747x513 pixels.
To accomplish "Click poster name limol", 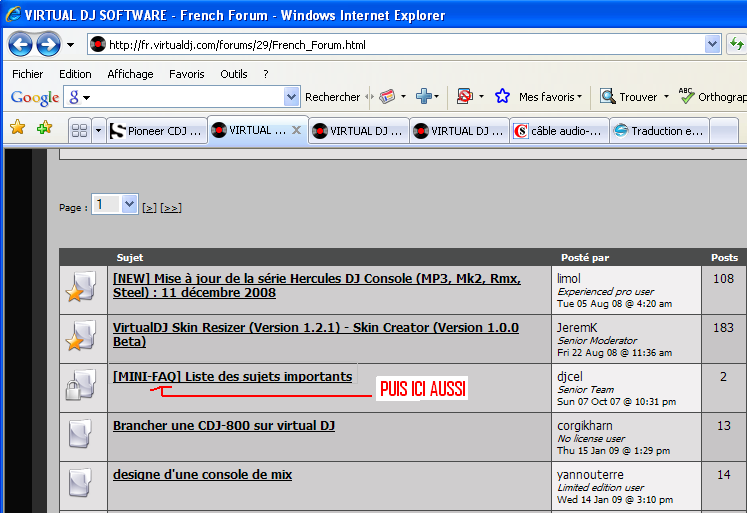I will click(x=569, y=278).
